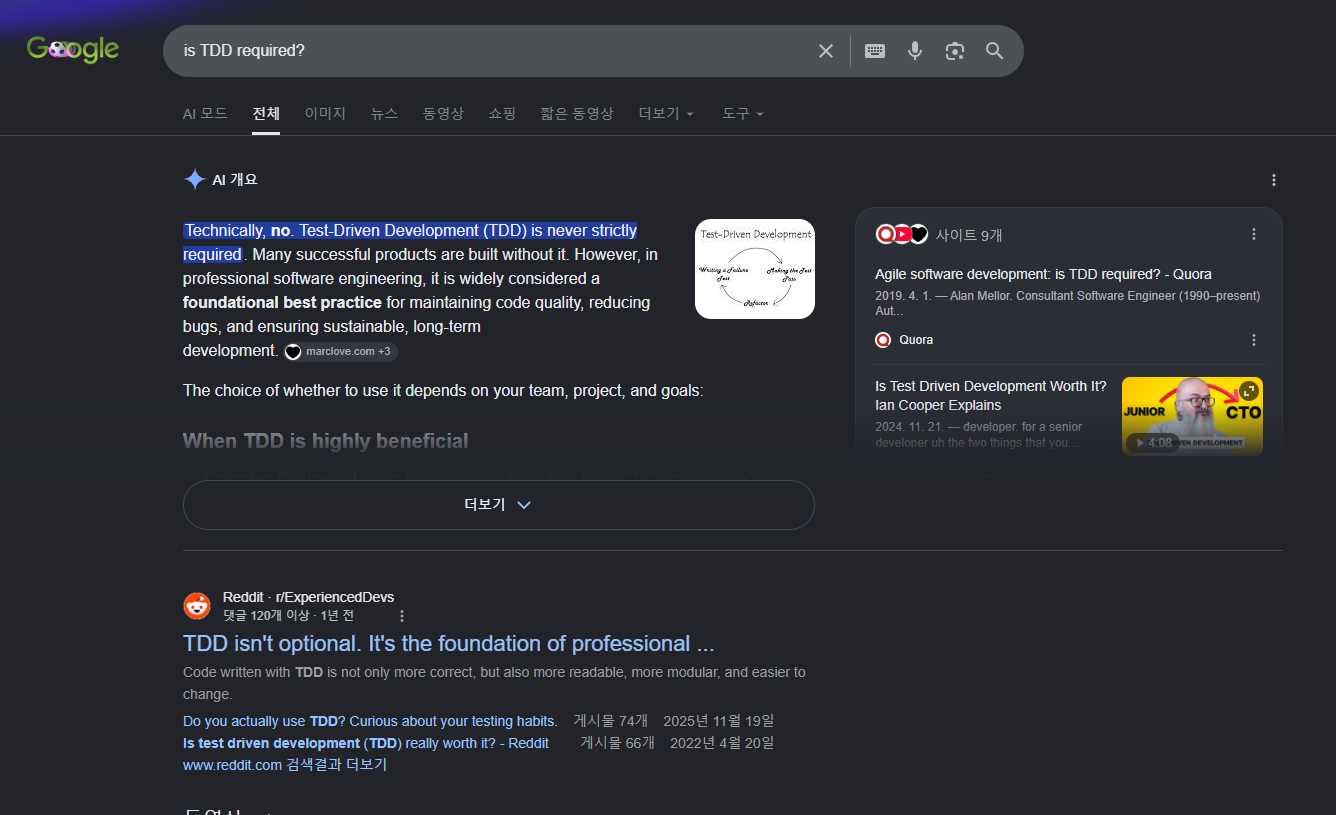Screen dimensions: 1336x815
Task: Expand the Ian Cooper video thumbnail icon
Action: 1249,391
